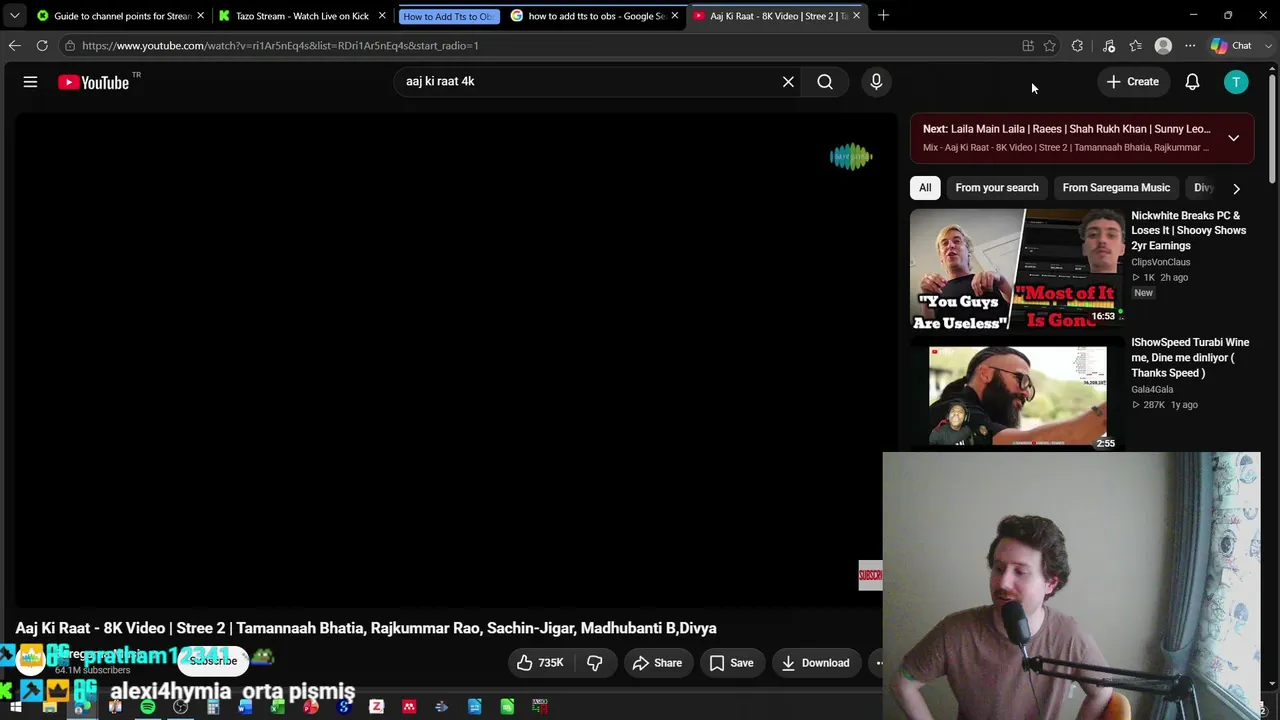This screenshot has height=720, width=1280.
Task: Show more filter chips with arrow
Action: pyautogui.click(x=1236, y=188)
